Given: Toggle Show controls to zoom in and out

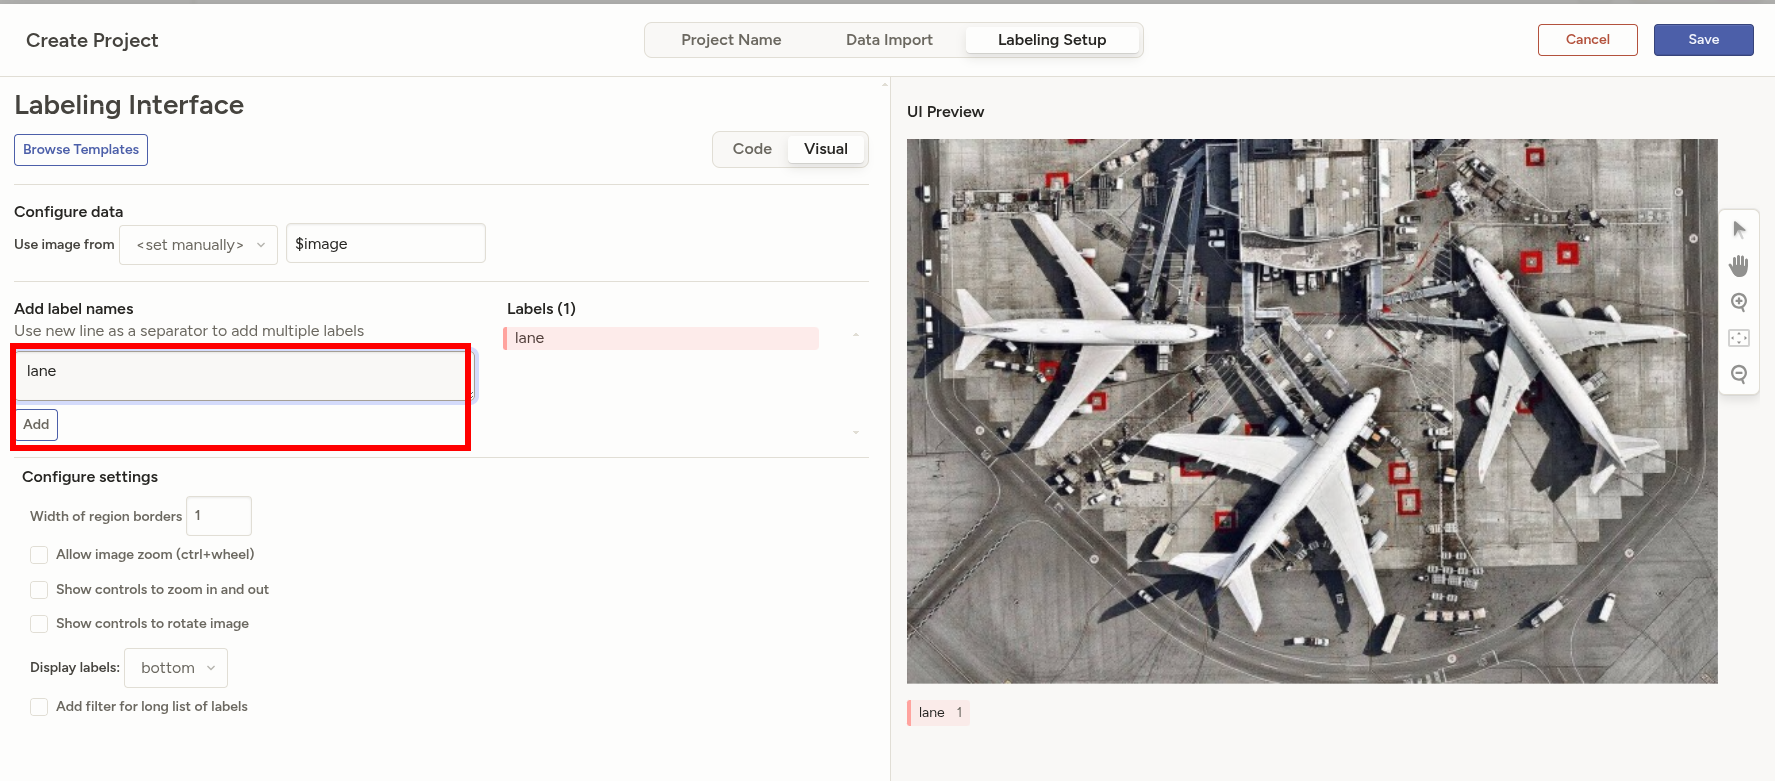Looking at the screenshot, I should click(x=39, y=590).
